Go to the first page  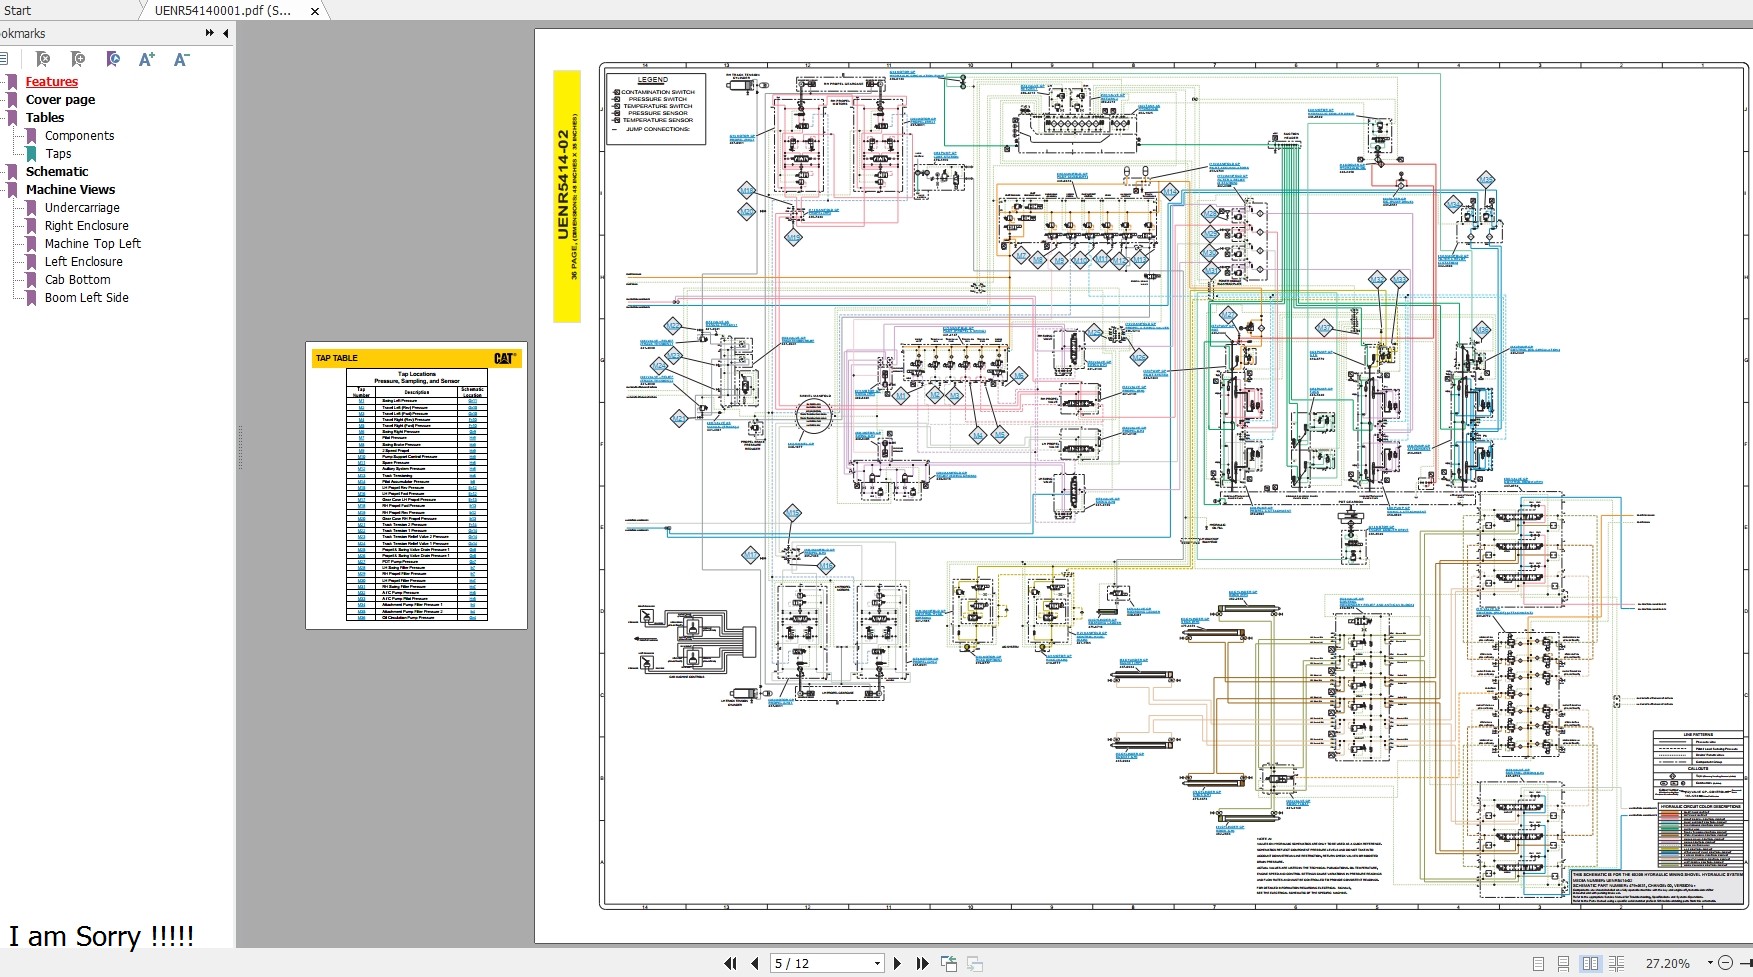(x=730, y=963)
